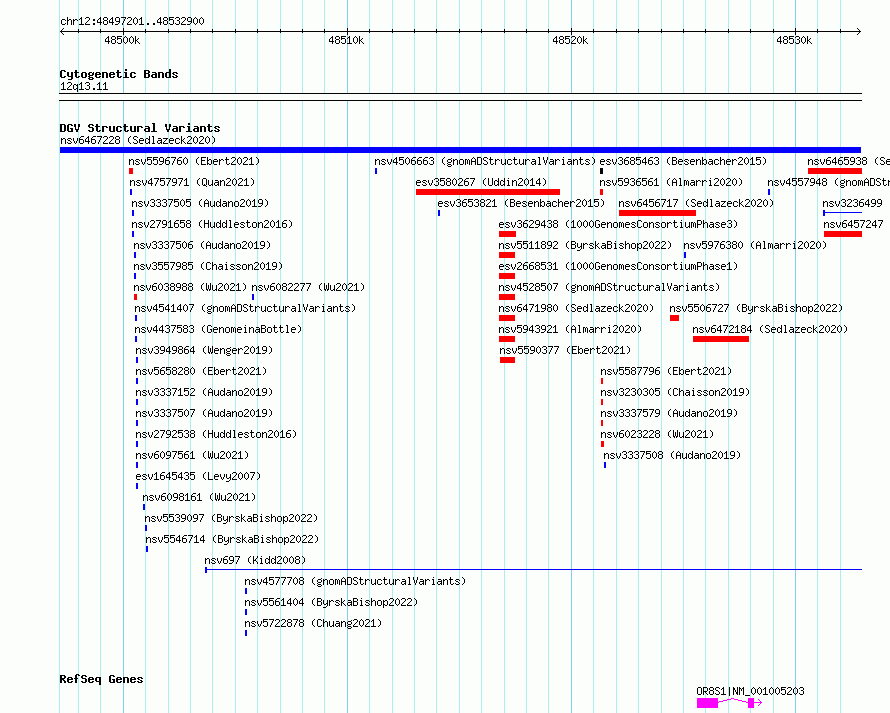Click esv1645435 (Levy2007) label
The width and height of the screenshot is (890, 713).
coord(198,476)
